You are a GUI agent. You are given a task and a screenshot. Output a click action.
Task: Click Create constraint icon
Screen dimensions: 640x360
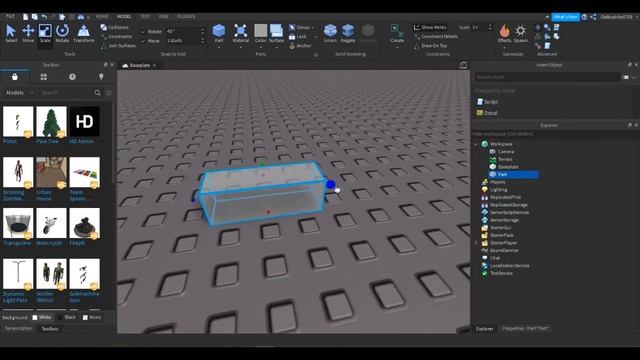pos(397,31)
